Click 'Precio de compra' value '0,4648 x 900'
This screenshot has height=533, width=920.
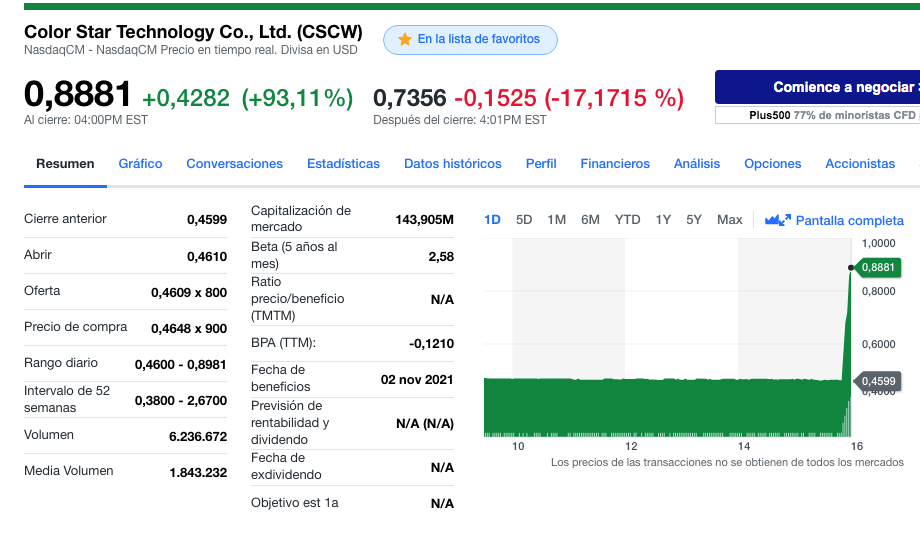189,329
